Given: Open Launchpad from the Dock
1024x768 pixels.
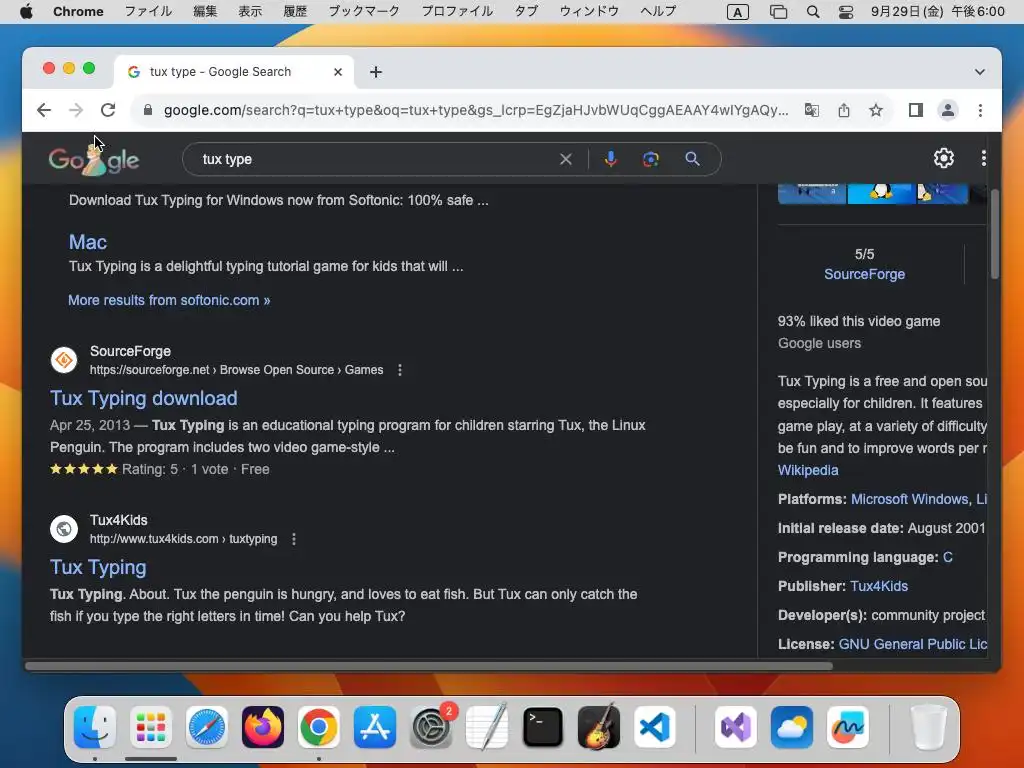Looking at the screenshot, I should click(x=151, y=727).
